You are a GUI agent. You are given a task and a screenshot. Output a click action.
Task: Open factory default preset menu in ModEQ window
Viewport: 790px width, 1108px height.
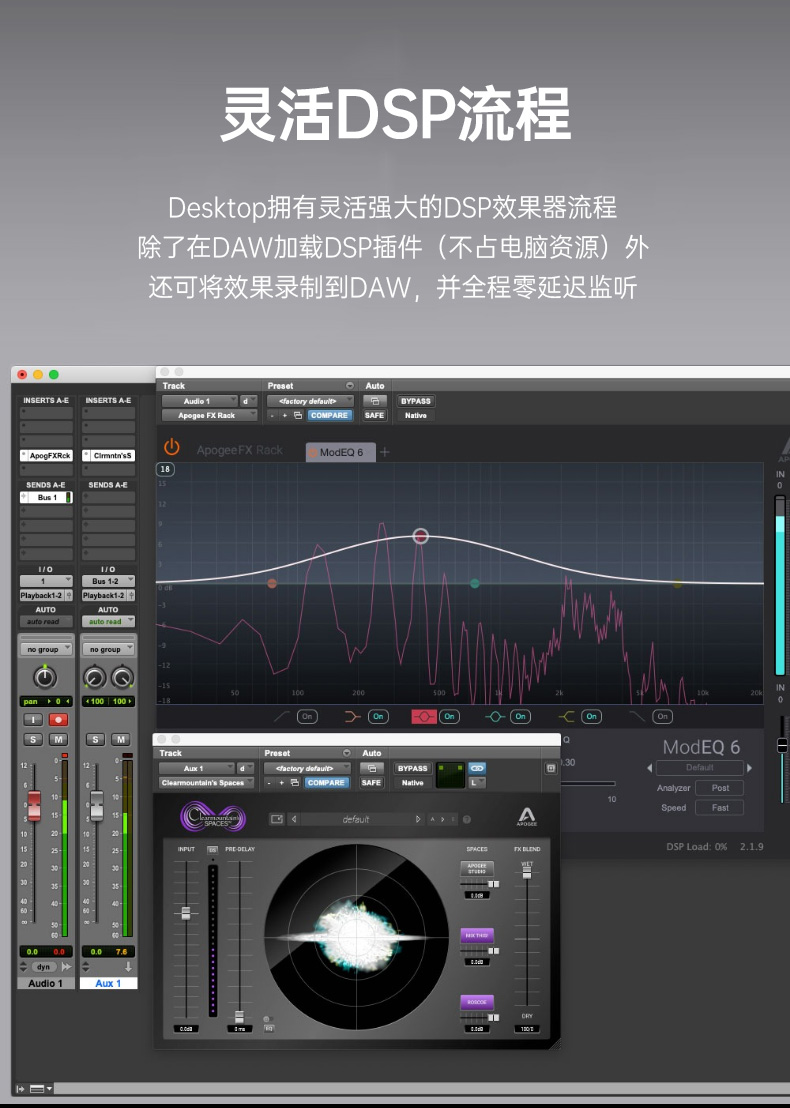pos(310,401)
